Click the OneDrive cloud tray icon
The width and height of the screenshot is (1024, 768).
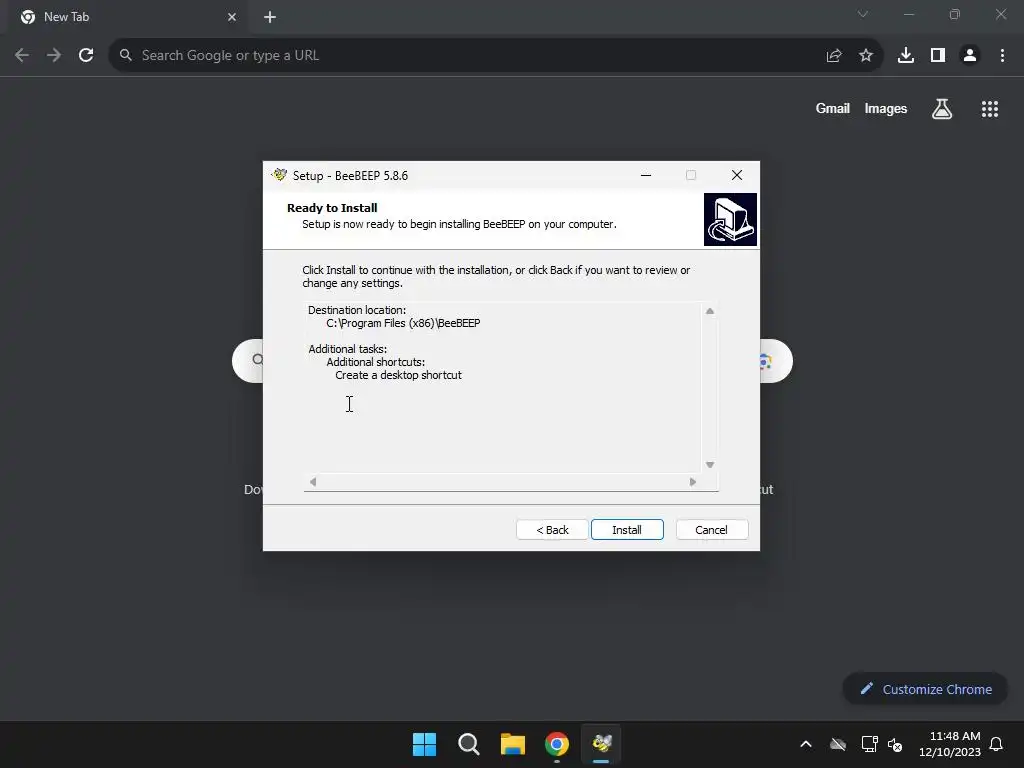[x=838, y=744]
